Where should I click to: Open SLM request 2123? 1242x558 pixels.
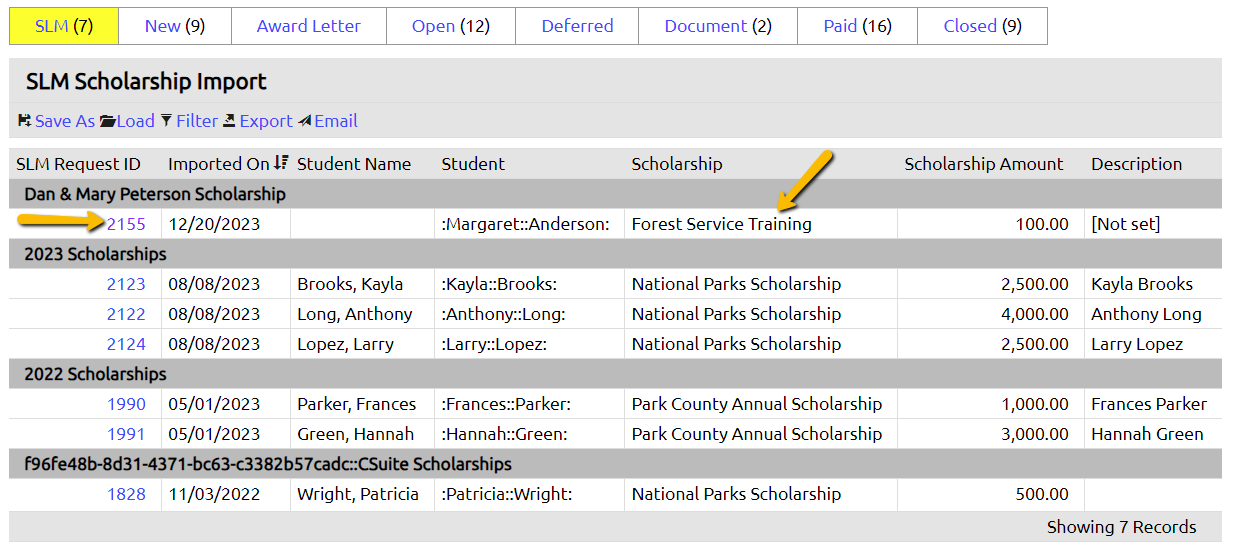[x=126, y=284]
